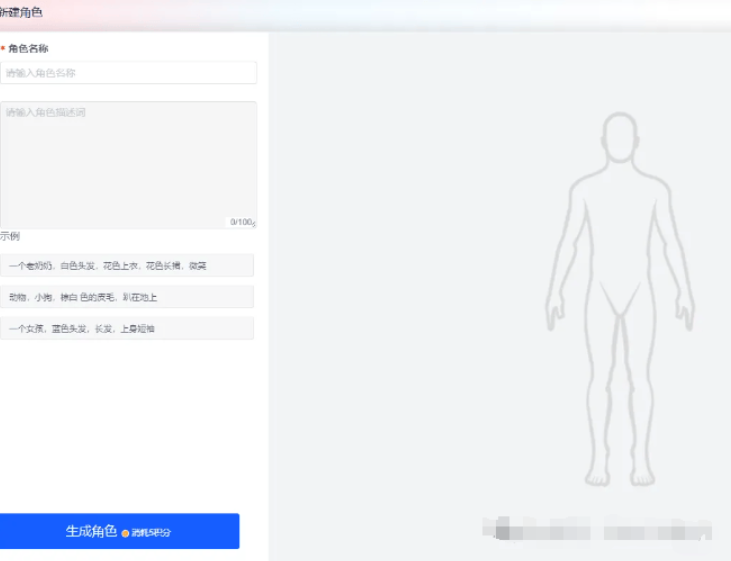
Task: Select the old grandma example prompt
Action: (127, 265)
